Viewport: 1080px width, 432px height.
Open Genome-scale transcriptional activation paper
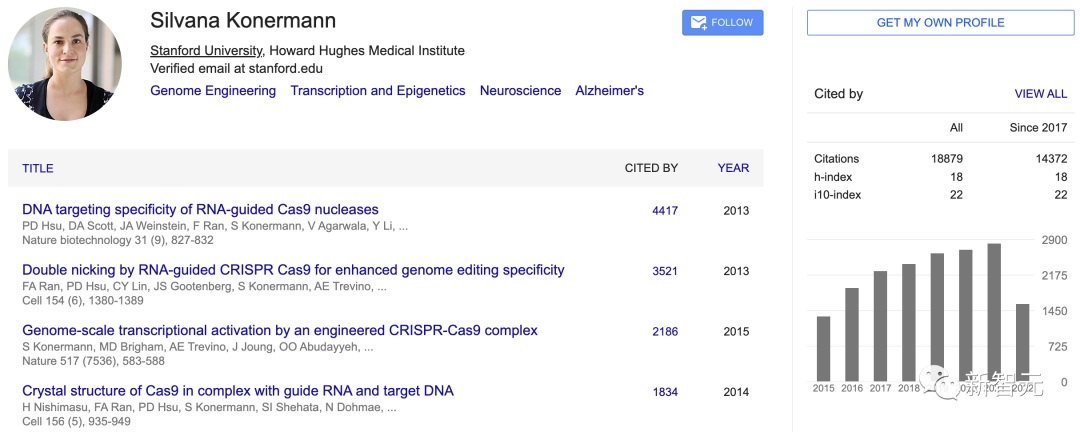[280, 330]
